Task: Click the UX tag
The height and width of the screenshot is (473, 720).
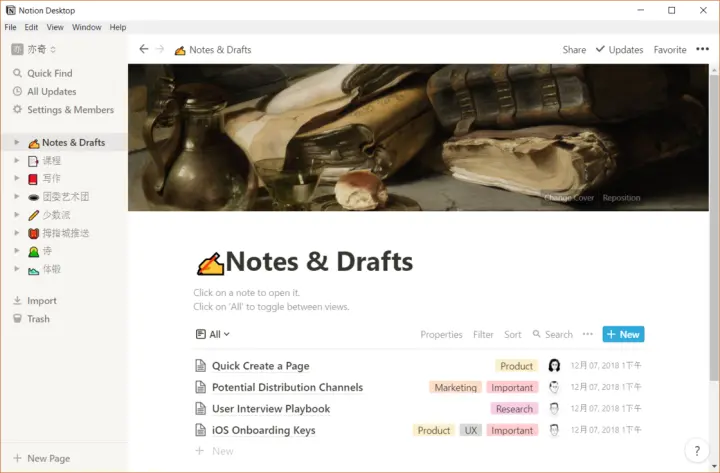Action: tap(471, 430)
